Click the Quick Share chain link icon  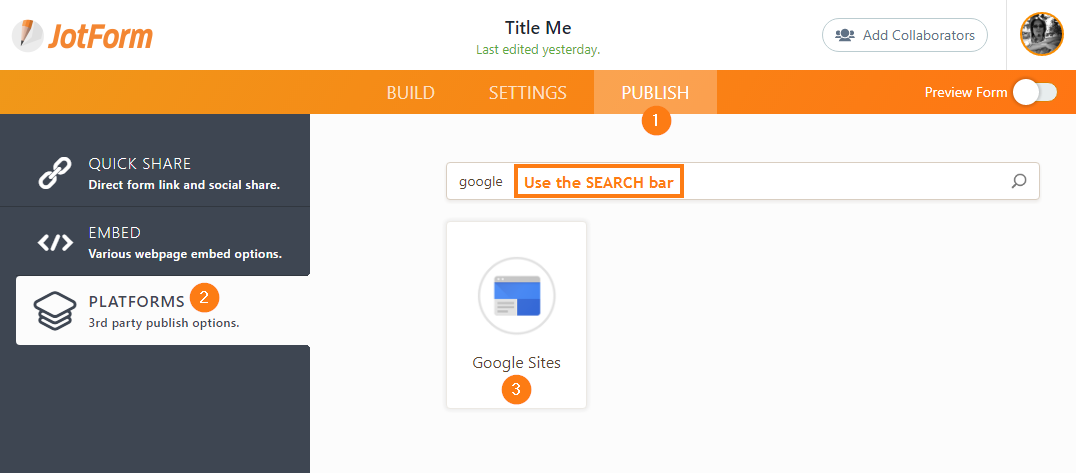(55, 173)
